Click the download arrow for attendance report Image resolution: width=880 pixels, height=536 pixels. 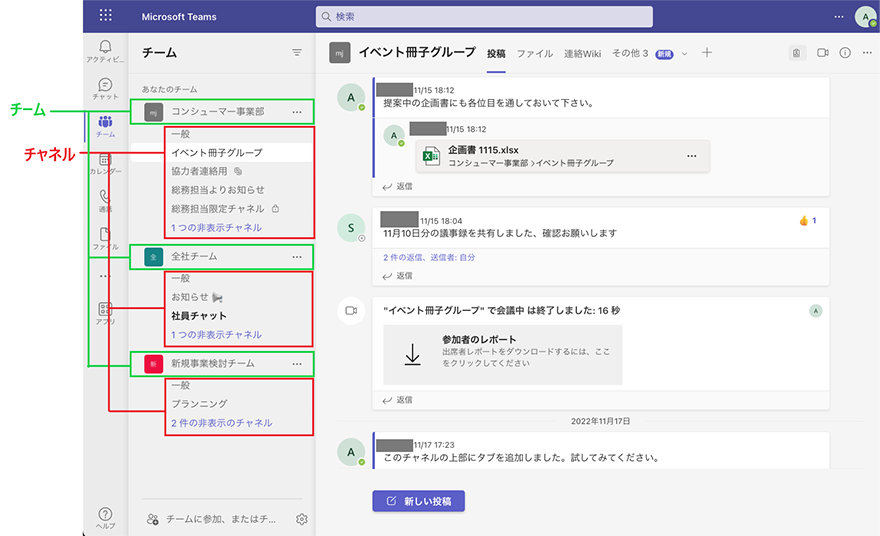click(x=412, y=354)
